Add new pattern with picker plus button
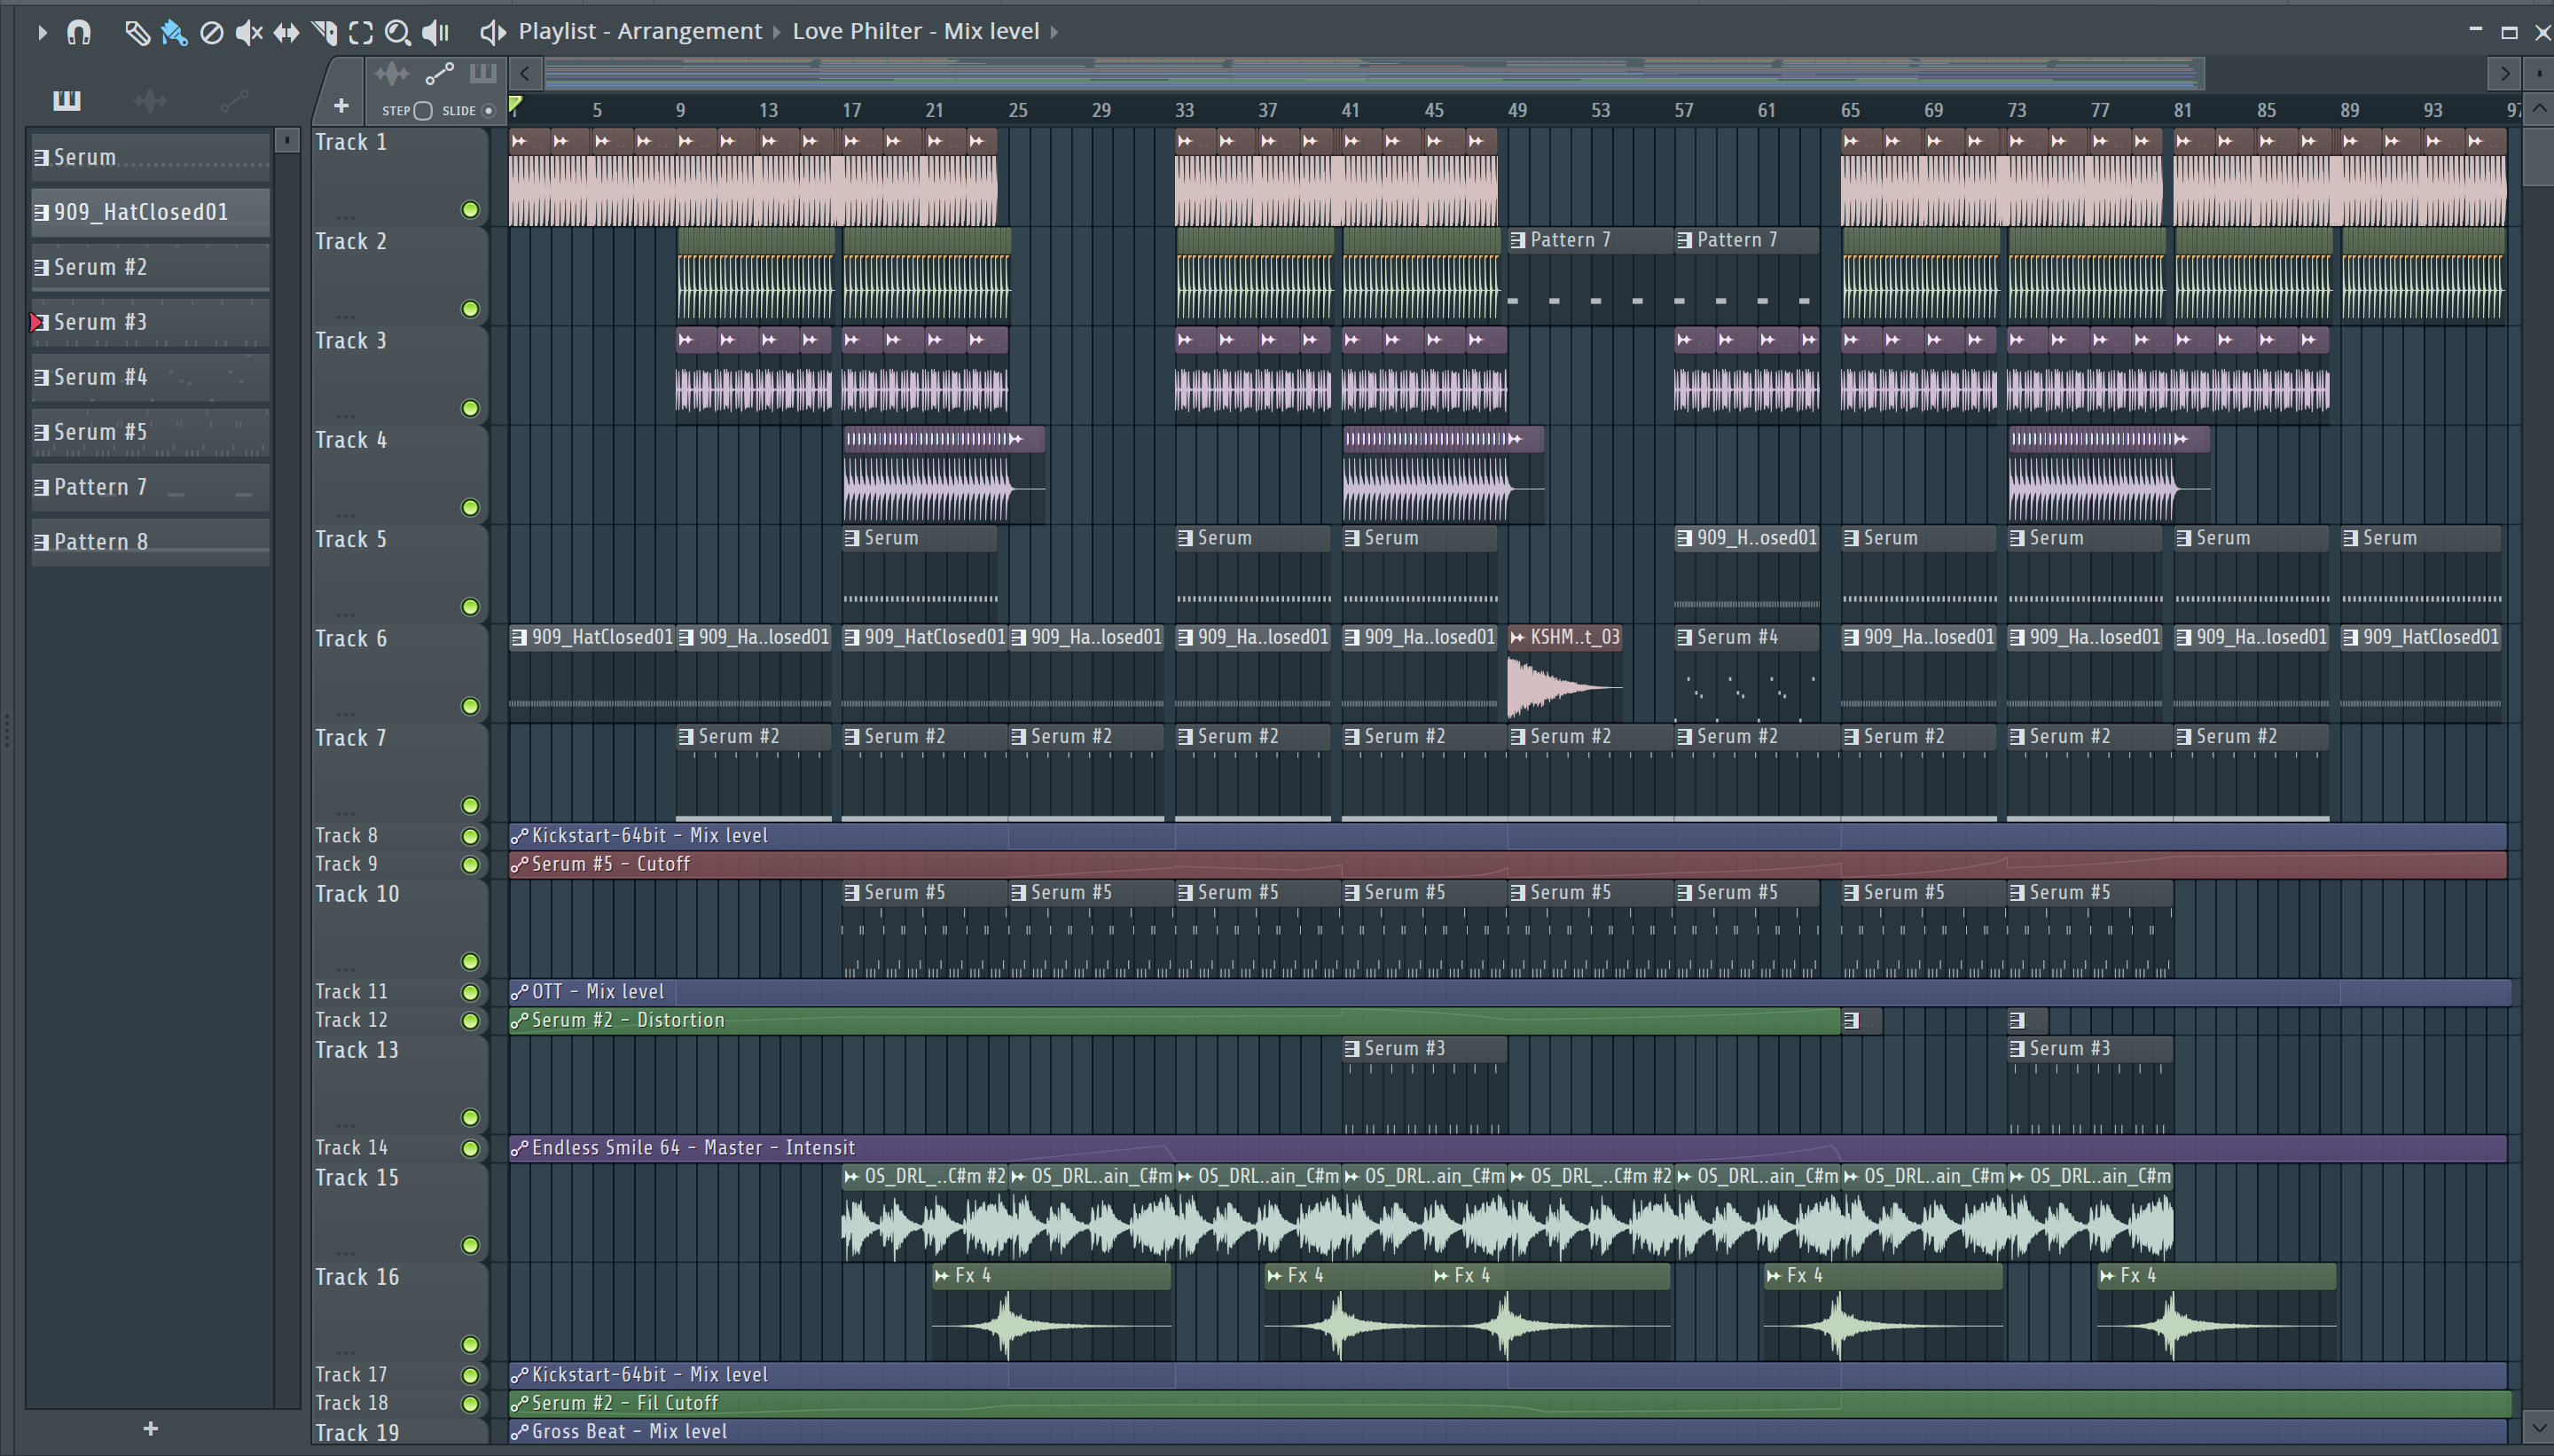 pyautogui.click(x=150, y=1428)
